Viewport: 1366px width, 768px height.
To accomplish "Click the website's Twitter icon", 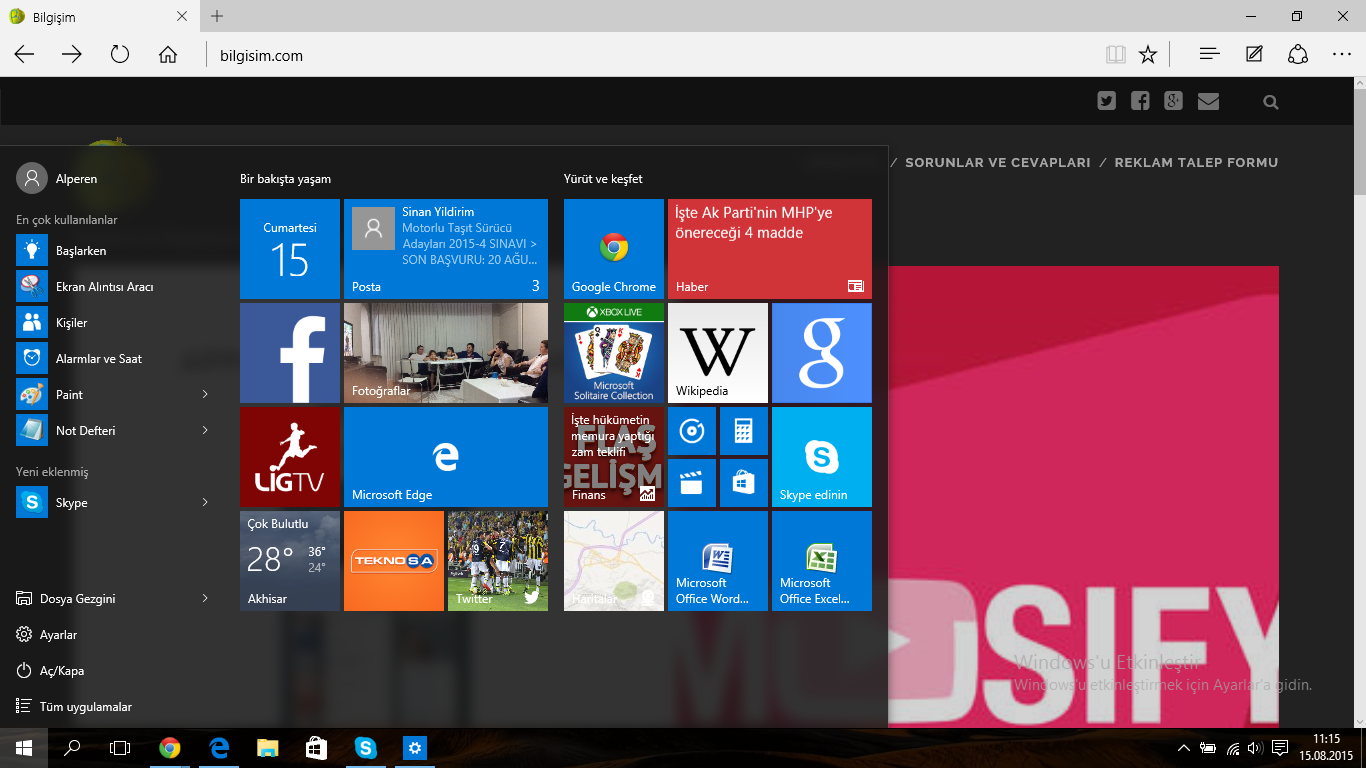I will point(1106,101).
